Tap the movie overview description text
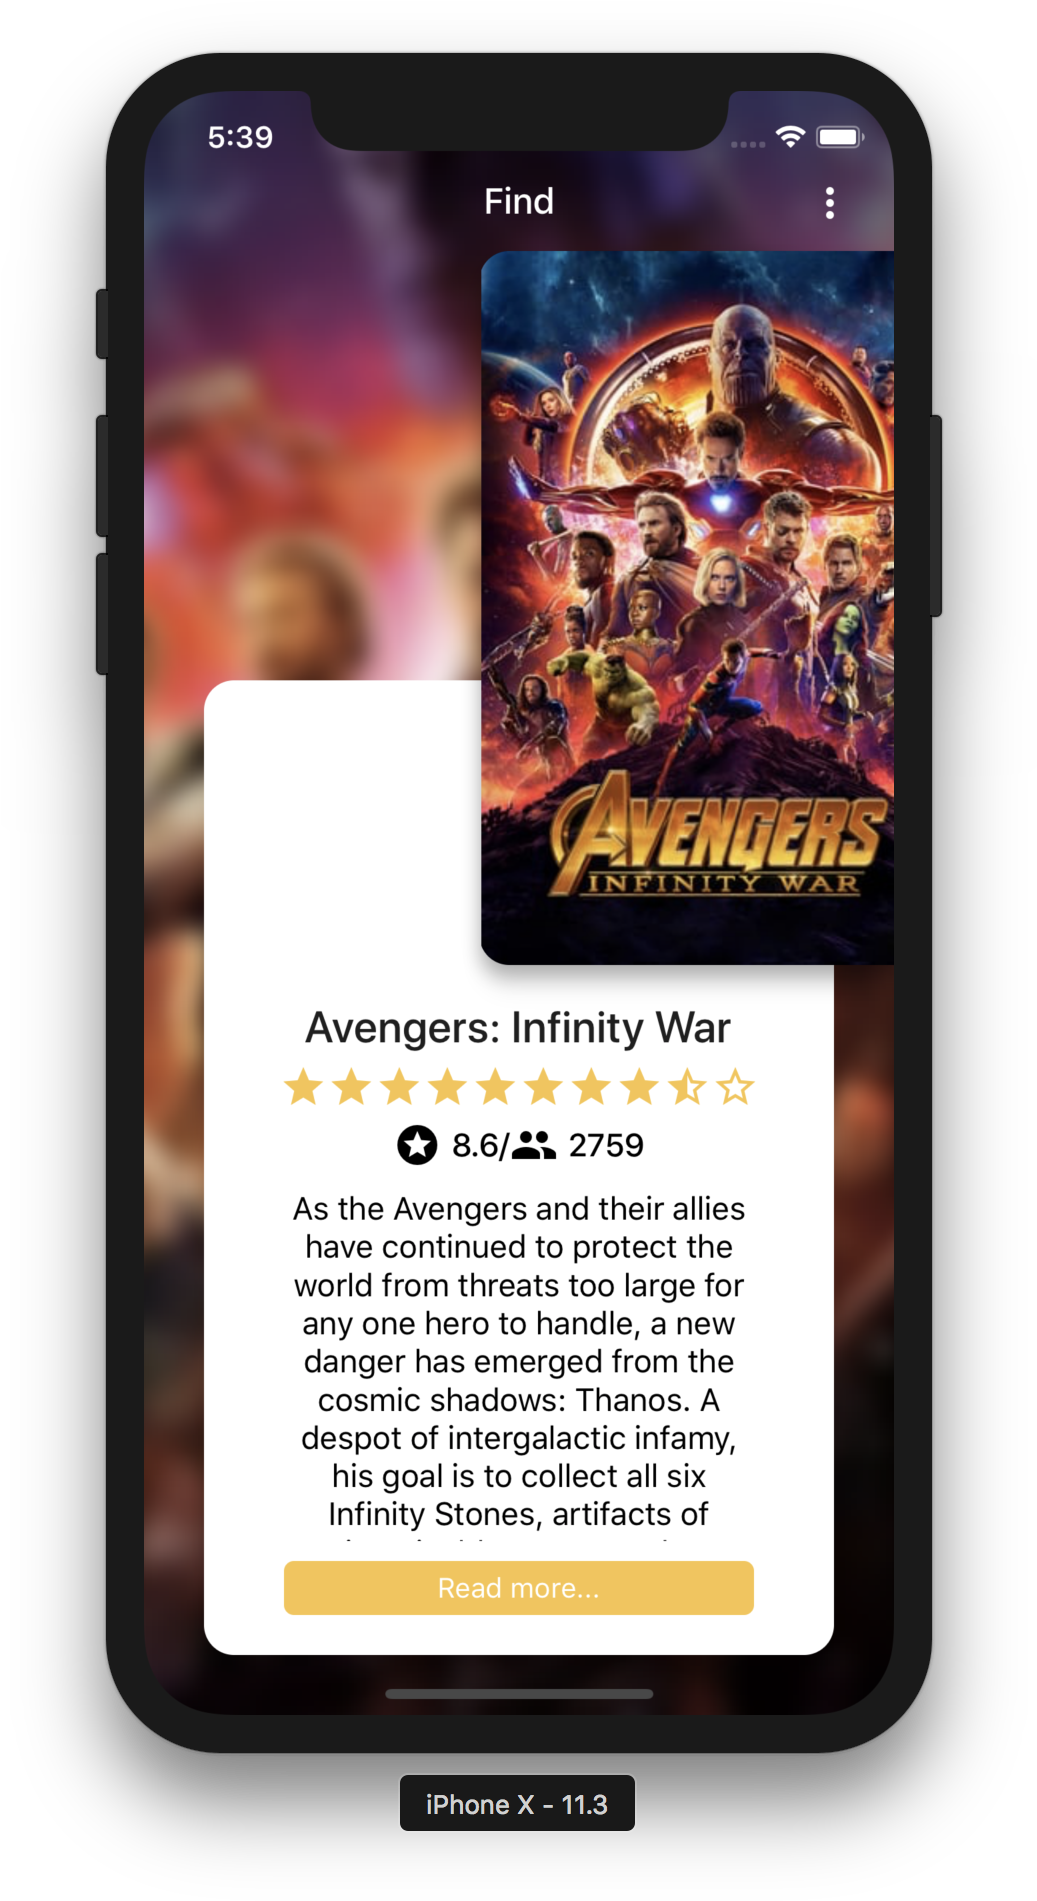The height and width of the screenshot is (1901, 1037). 518,1361
